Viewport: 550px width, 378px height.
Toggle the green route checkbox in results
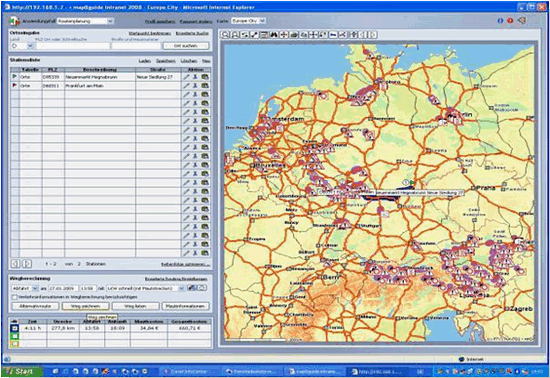(15, 336)
